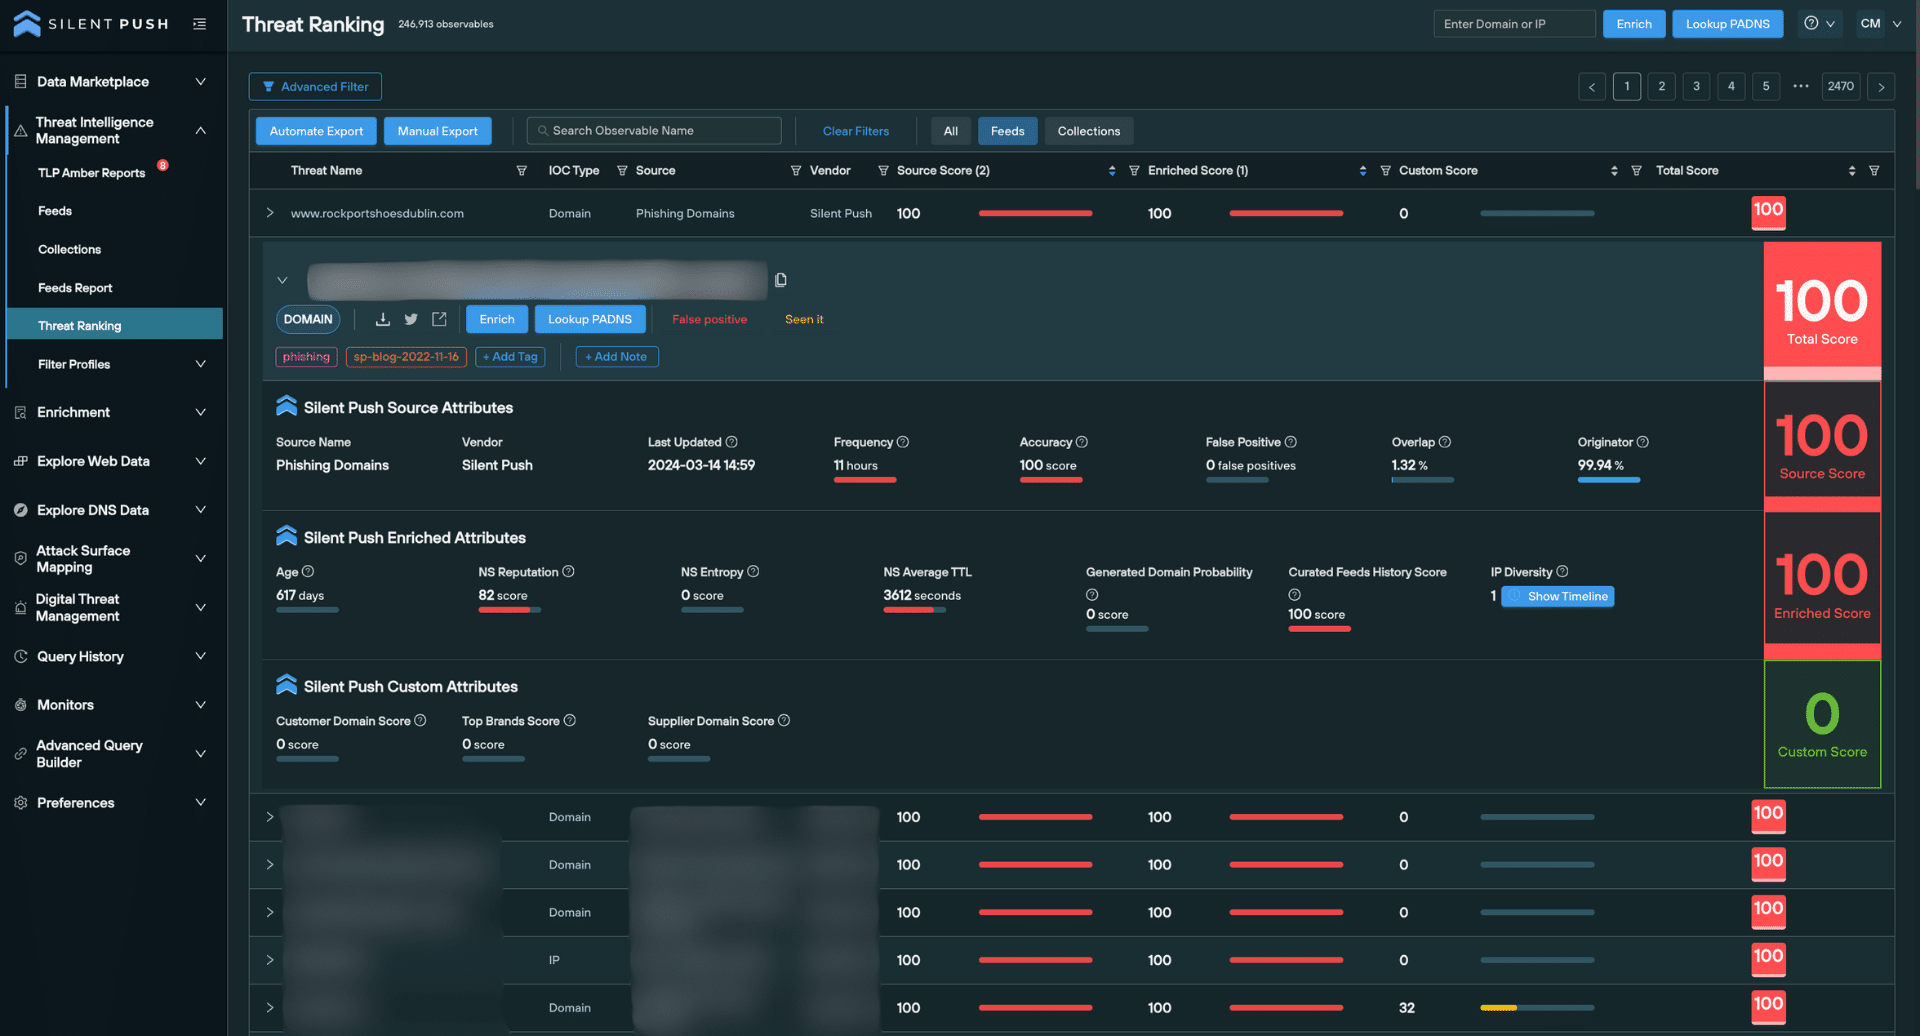Filter by Threat Name column funnel icon
Viewport: 1920px width, 1036px height.
click(x=521, y=171)
